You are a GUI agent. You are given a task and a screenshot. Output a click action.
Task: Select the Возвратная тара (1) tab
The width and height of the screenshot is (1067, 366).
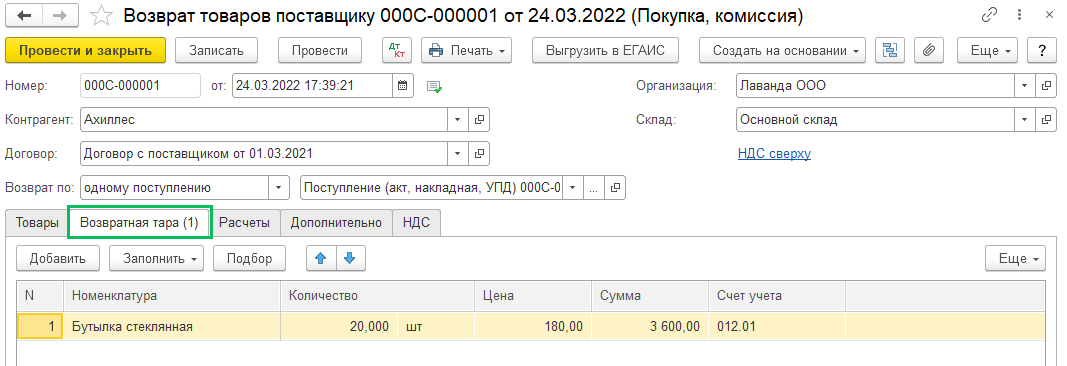[139, 222]
